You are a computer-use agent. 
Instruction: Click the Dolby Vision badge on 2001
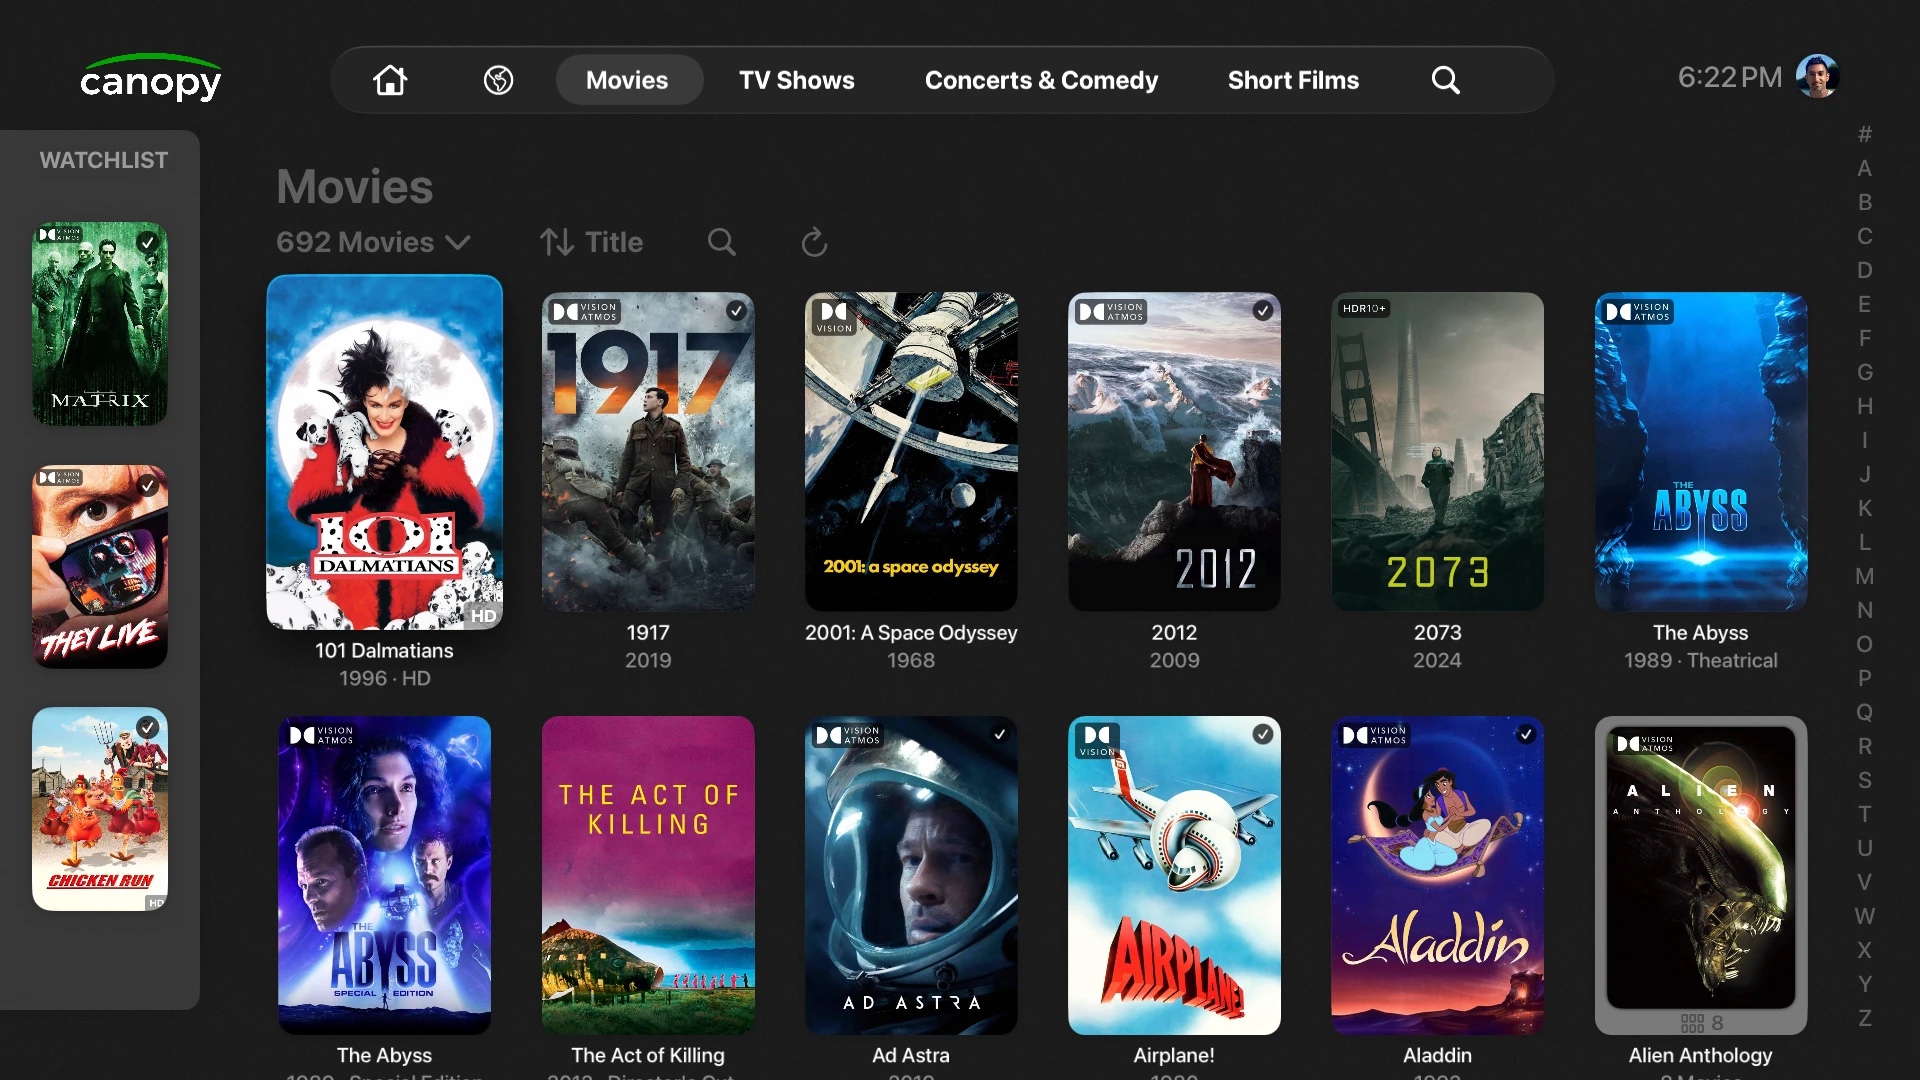click(834, 317)
